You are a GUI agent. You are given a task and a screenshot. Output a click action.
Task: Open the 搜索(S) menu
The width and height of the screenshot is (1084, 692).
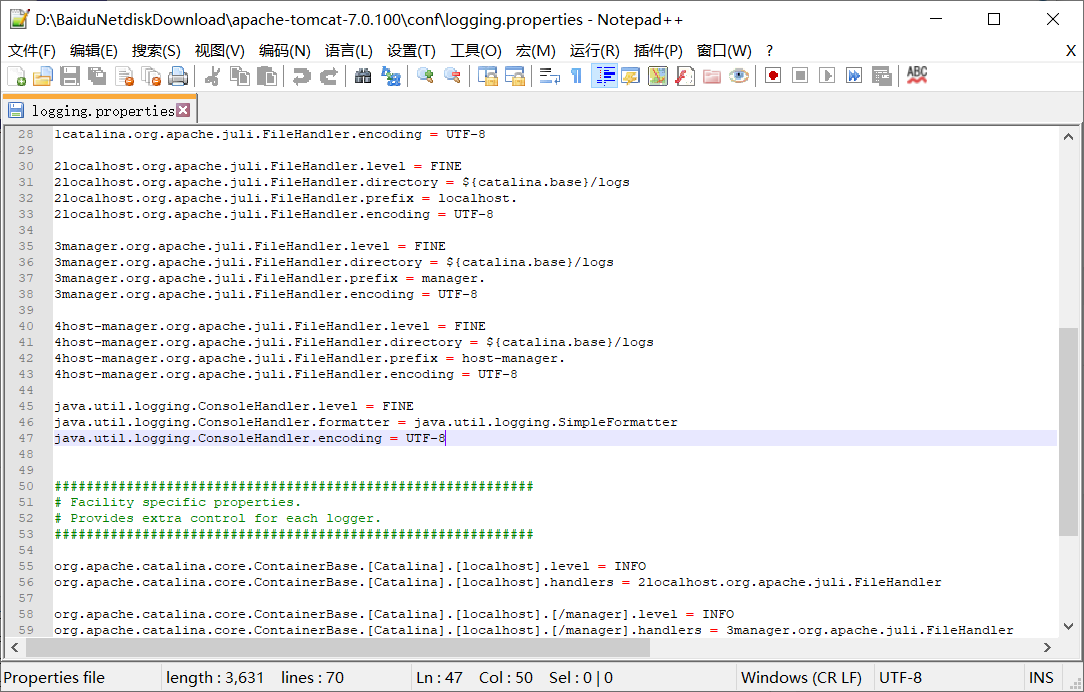[156, 50]
